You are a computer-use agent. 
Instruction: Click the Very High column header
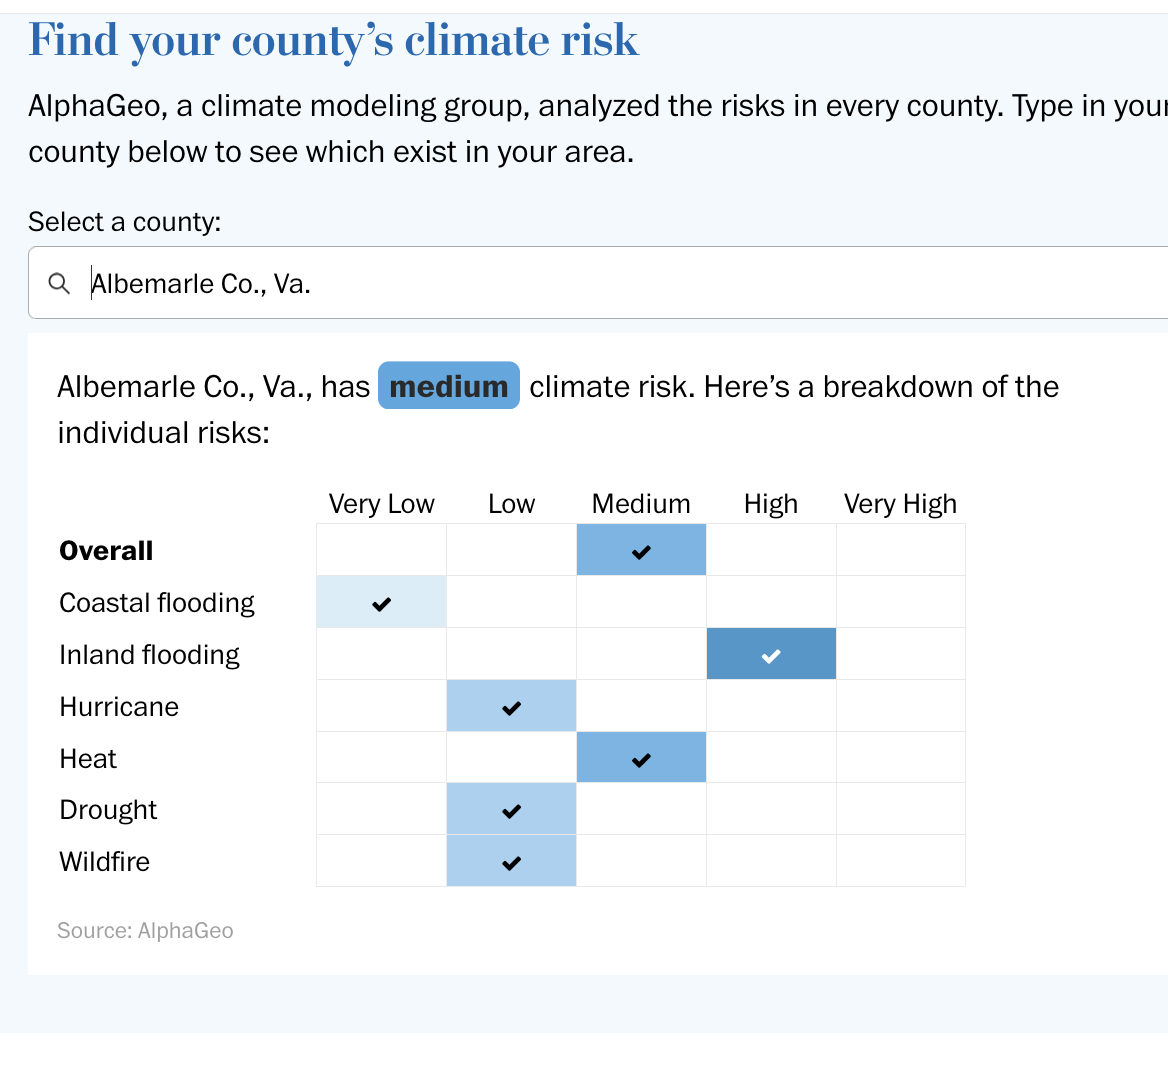pyautogui.click(x=900, y=504)
